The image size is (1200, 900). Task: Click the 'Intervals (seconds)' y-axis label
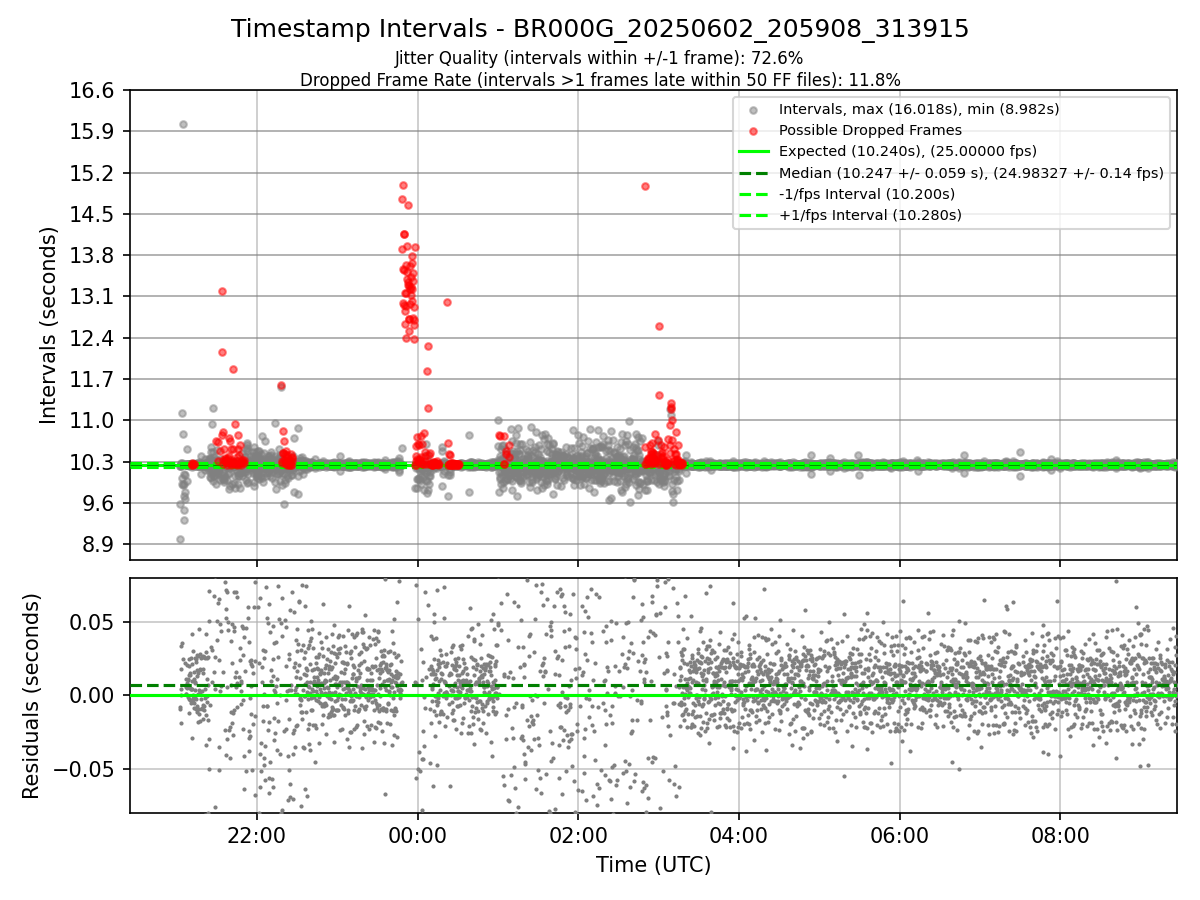point(48,324)
